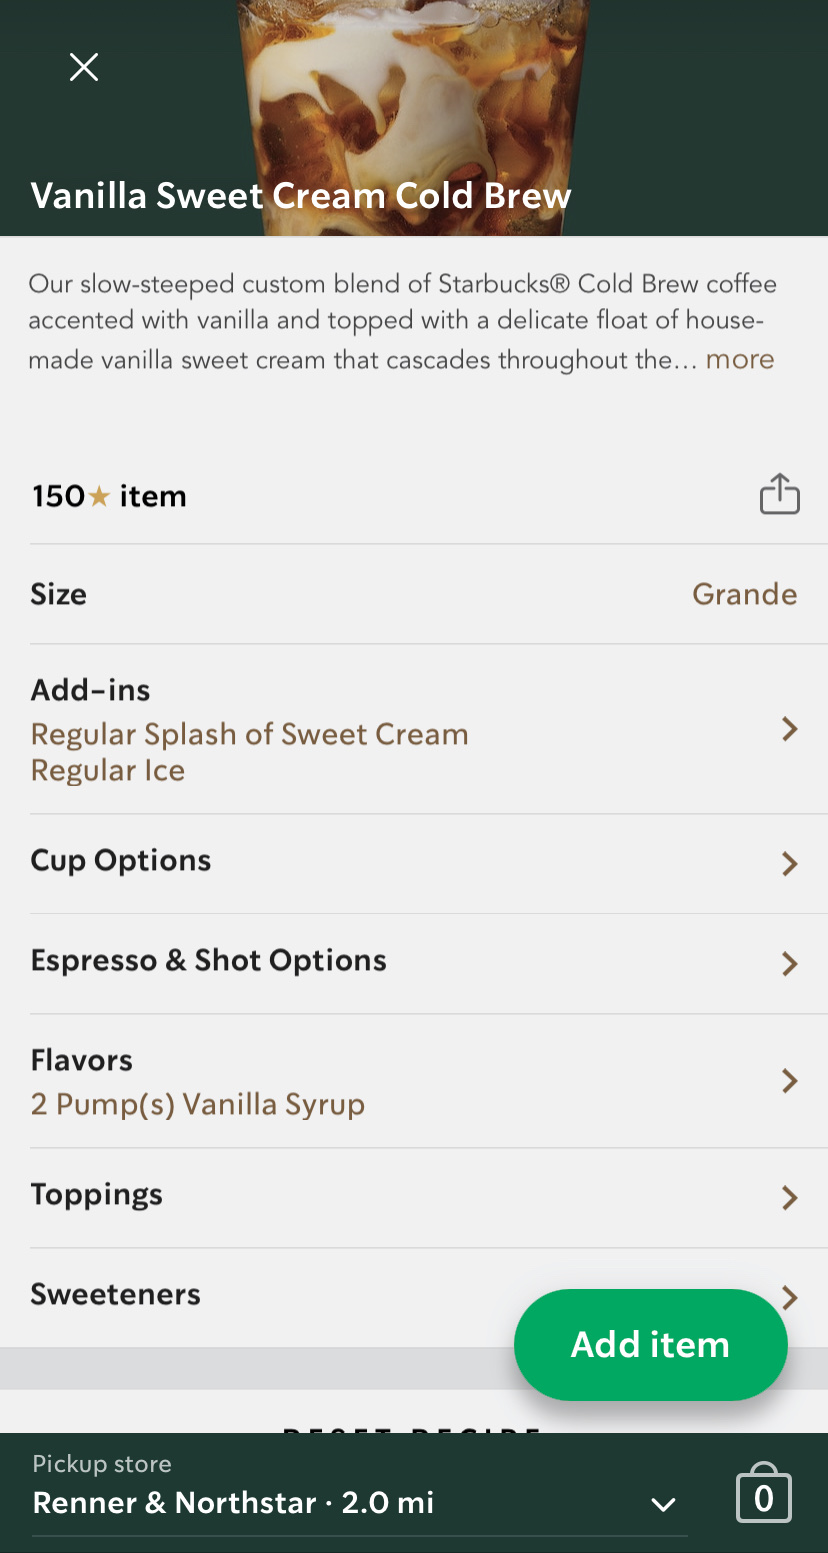The height and width of the screenshot is (1553, 828).
Task: Expand the Cup Options chevron
Action: 789,863
